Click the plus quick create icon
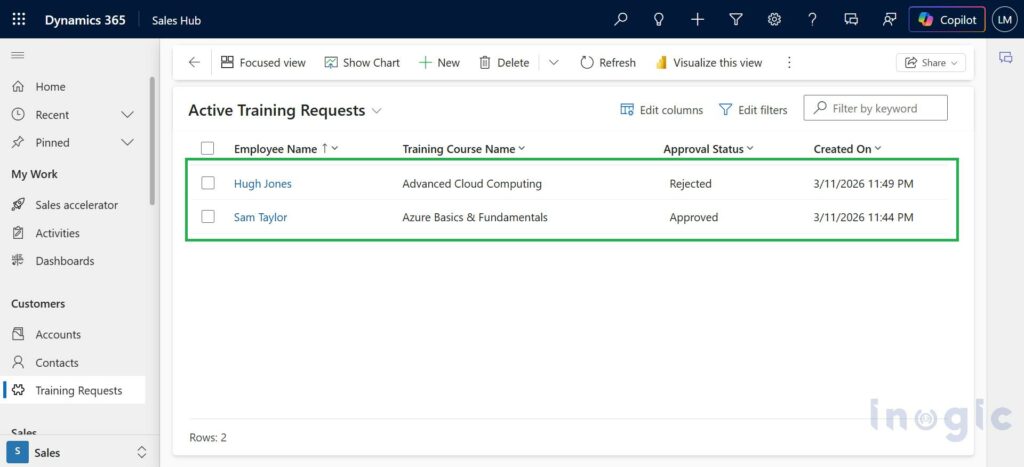1024x467 pixels. [x=697, y=20]
